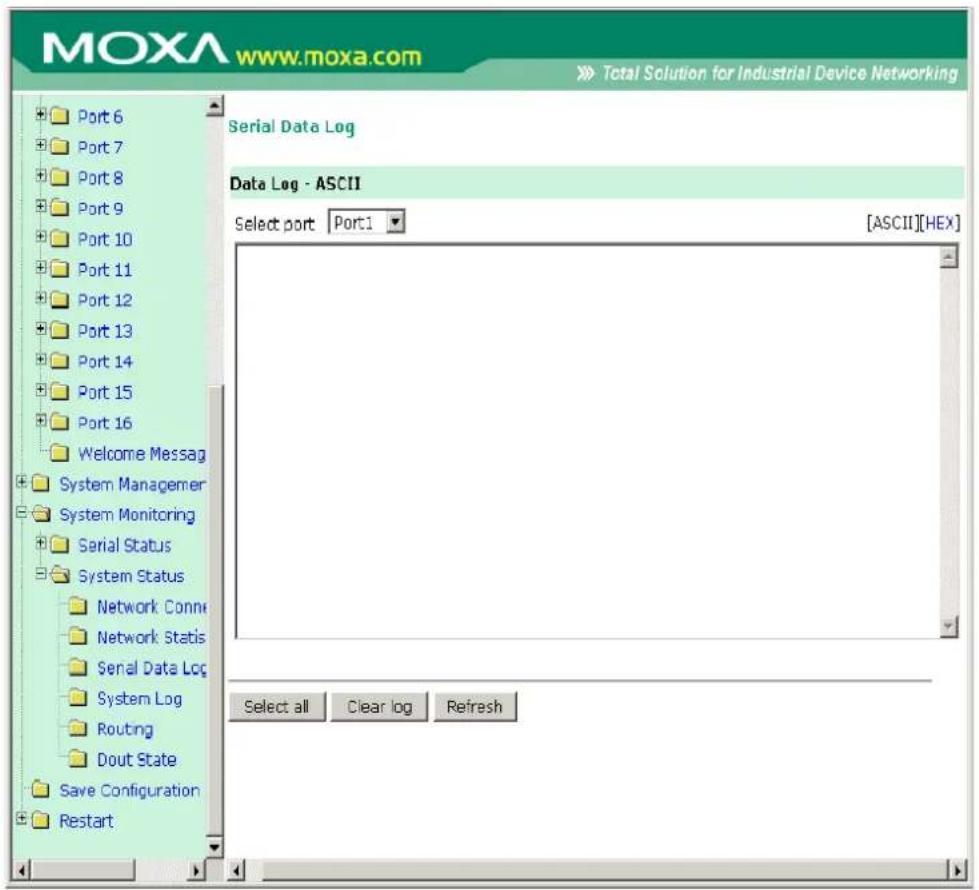
Task: Click the data log scrollbar down arrow
Action: [949, 626]
